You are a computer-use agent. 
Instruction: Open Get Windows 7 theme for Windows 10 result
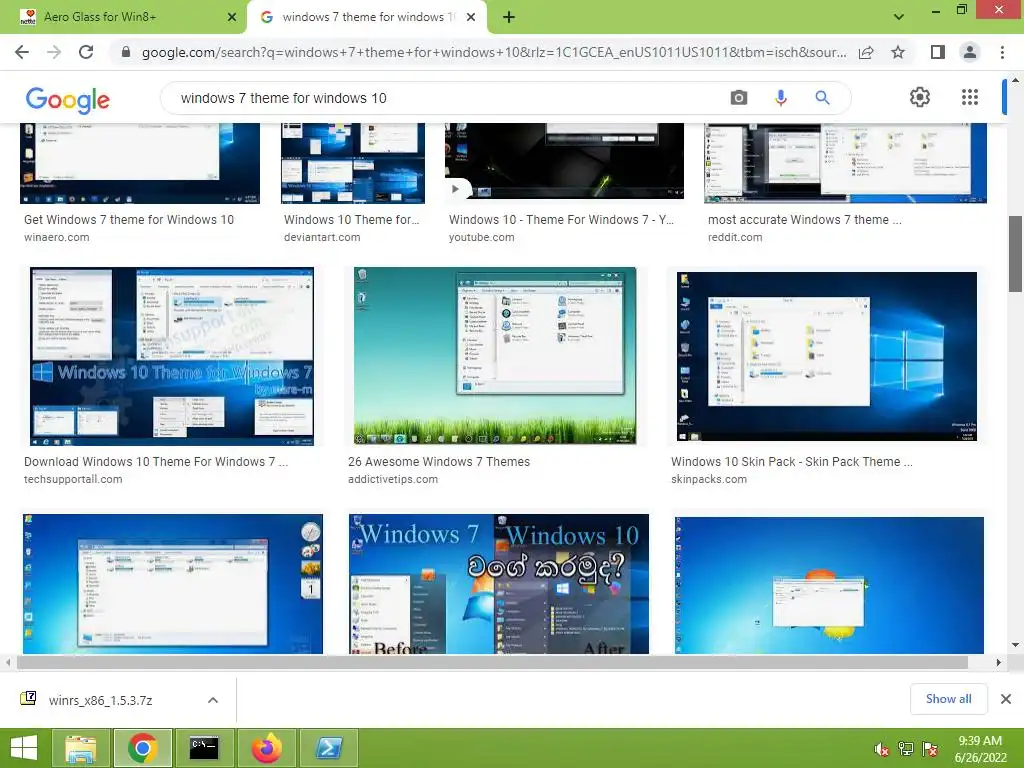pos(129,220)
